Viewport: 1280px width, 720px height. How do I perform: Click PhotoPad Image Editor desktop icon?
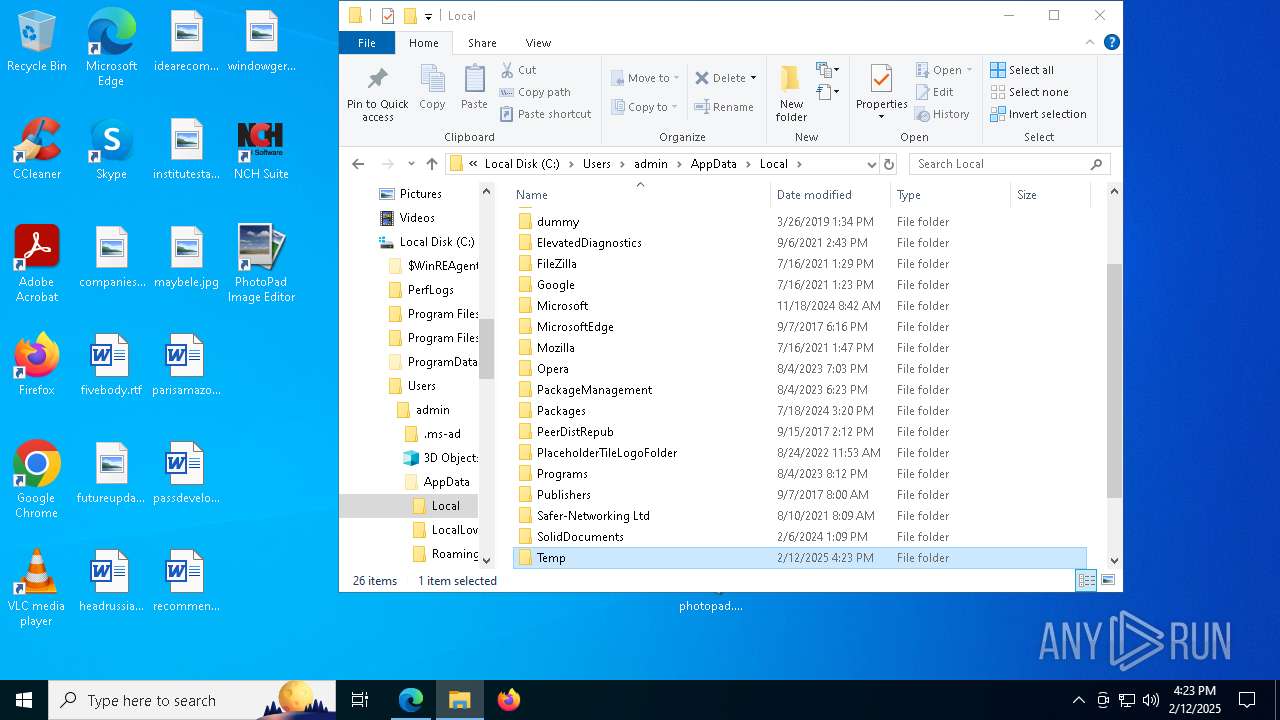coord(261,263)
